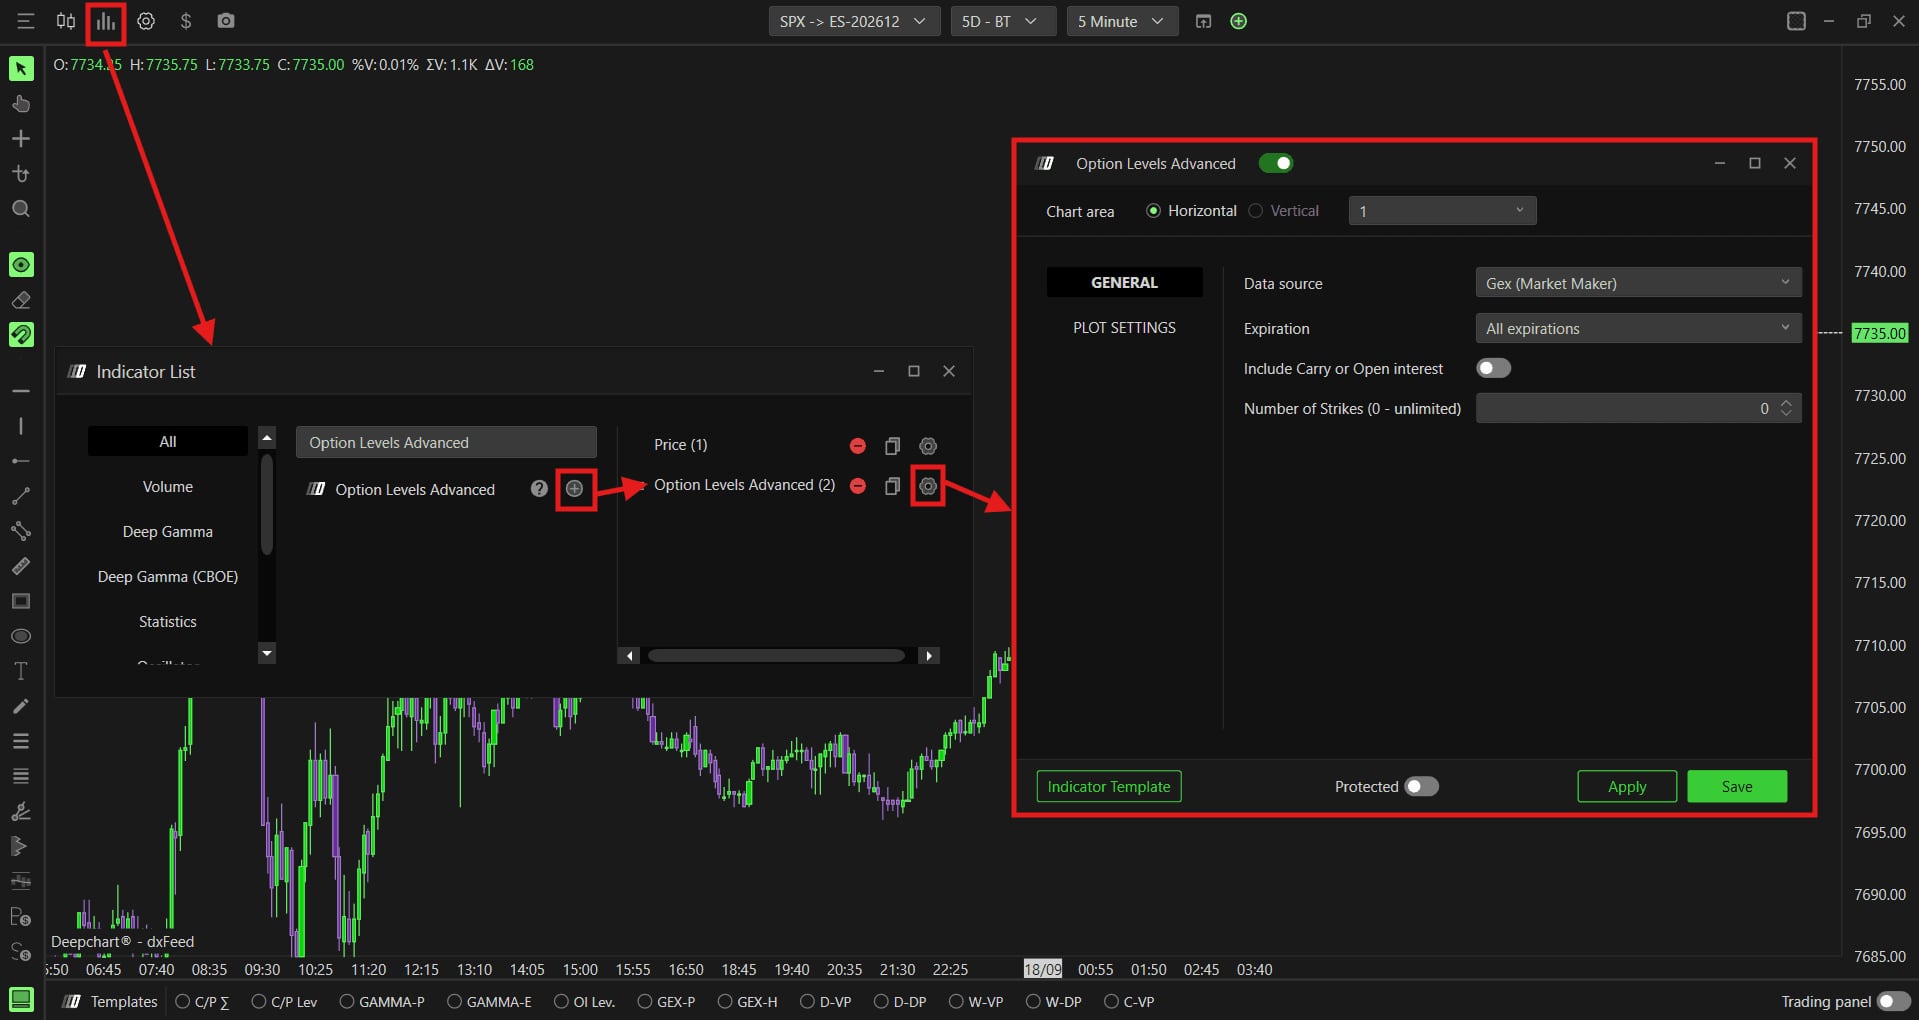This screenshot has width=1919, height=1020.
Task: Open the hamburger main menu
Action: [25, 21]
